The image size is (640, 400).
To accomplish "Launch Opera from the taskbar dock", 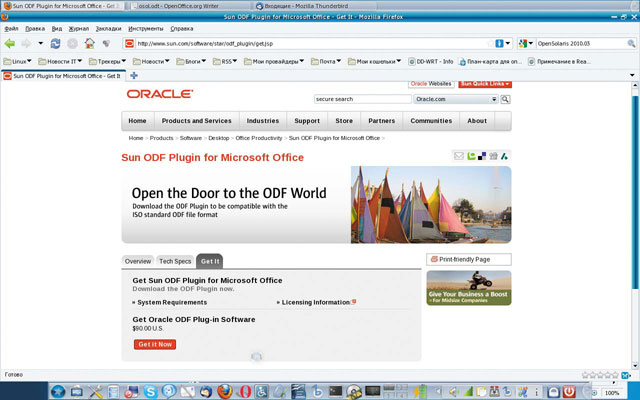I will click(245, 392).
